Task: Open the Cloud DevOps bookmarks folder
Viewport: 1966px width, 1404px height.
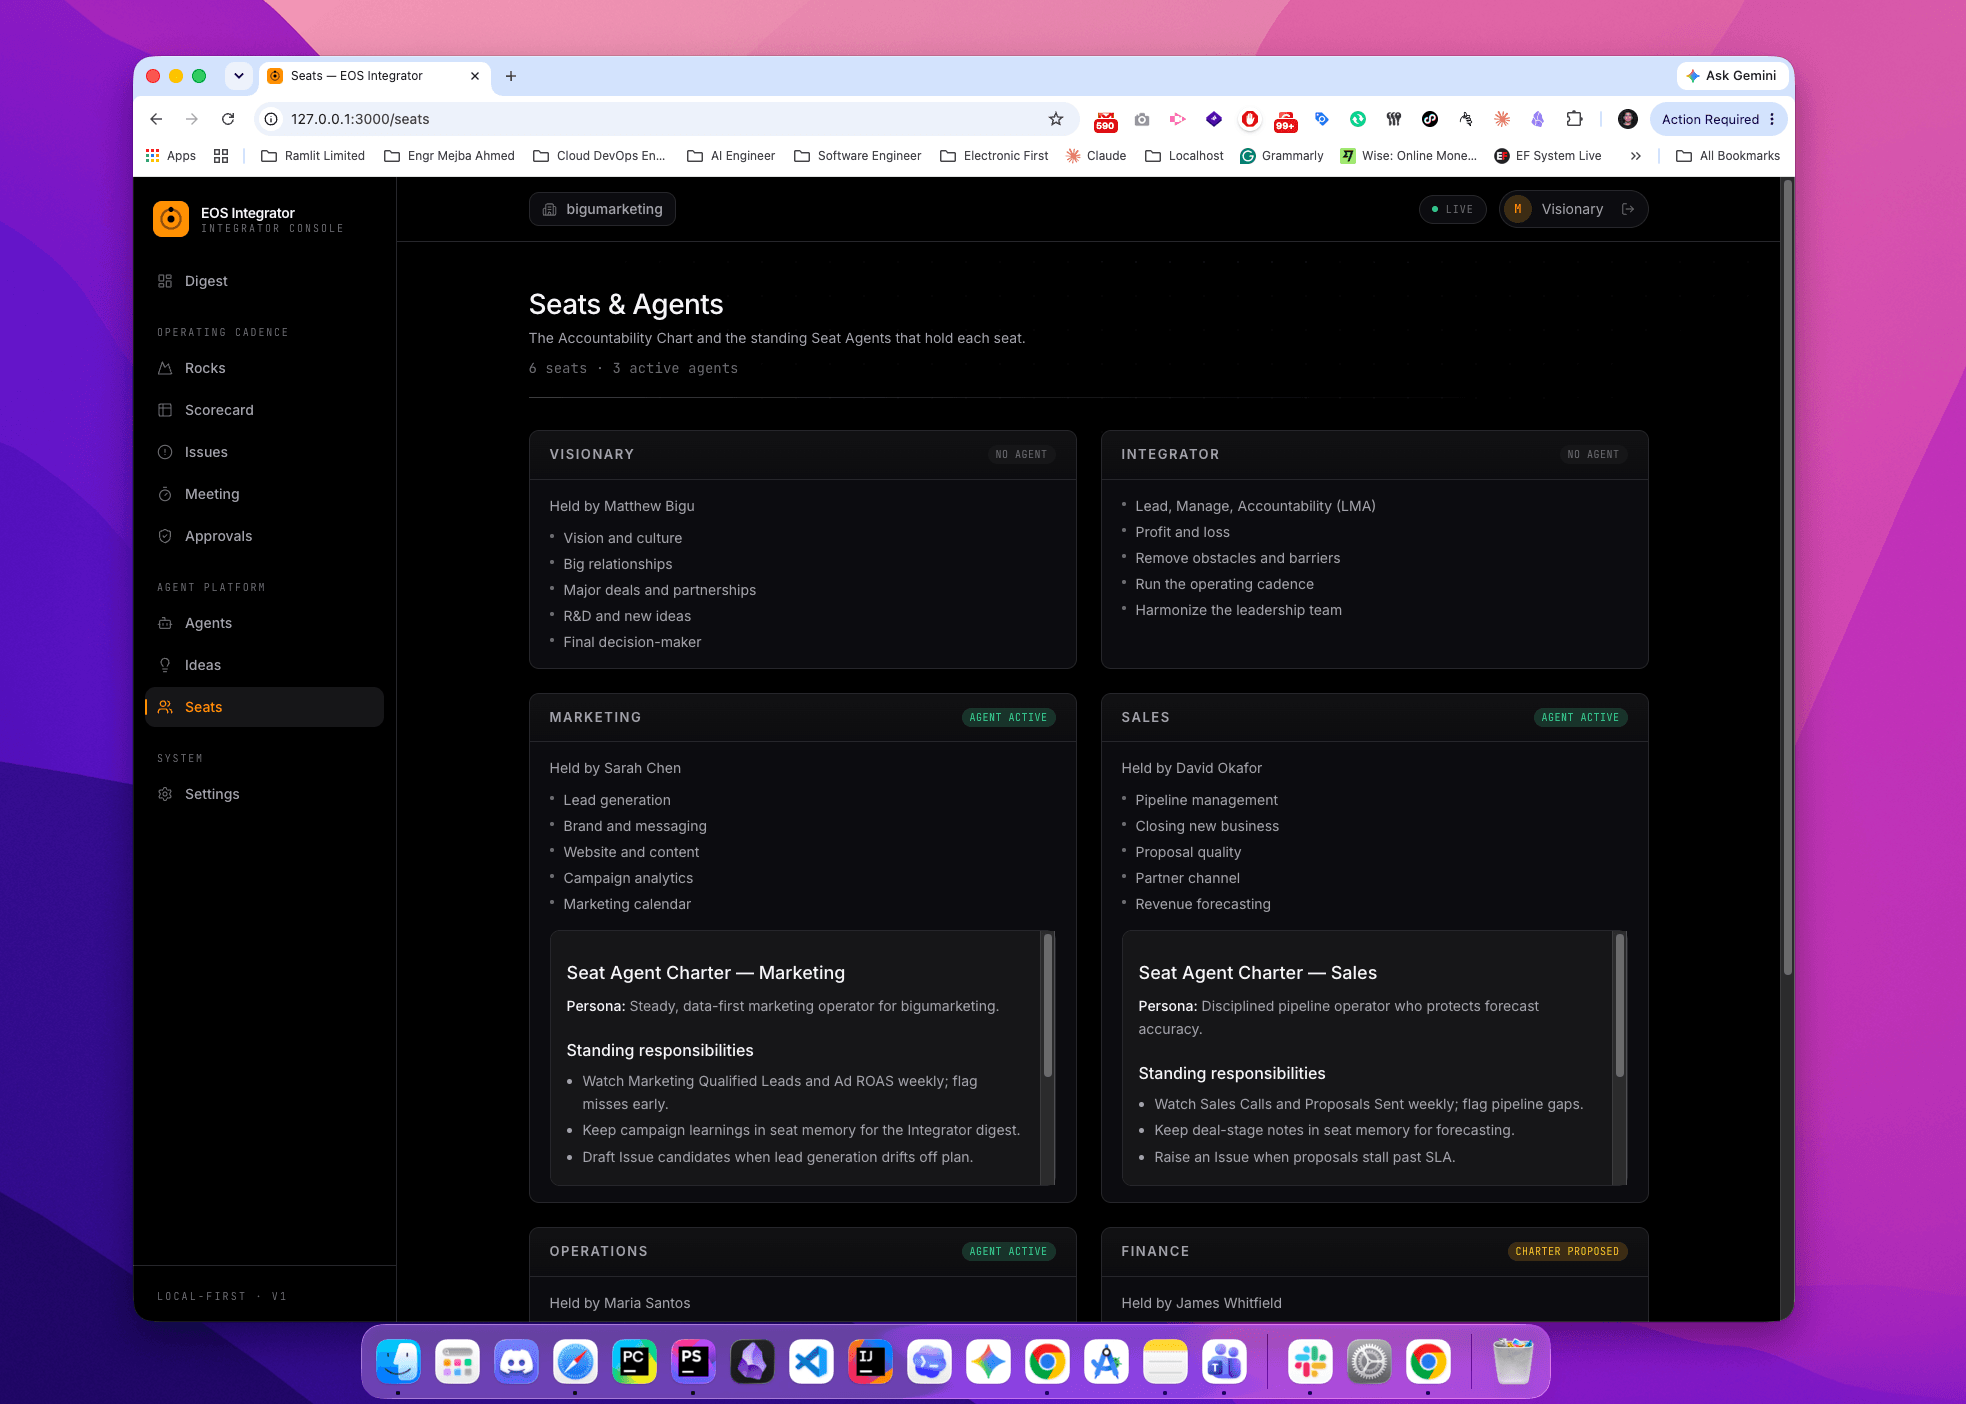Action: point(599,156)
